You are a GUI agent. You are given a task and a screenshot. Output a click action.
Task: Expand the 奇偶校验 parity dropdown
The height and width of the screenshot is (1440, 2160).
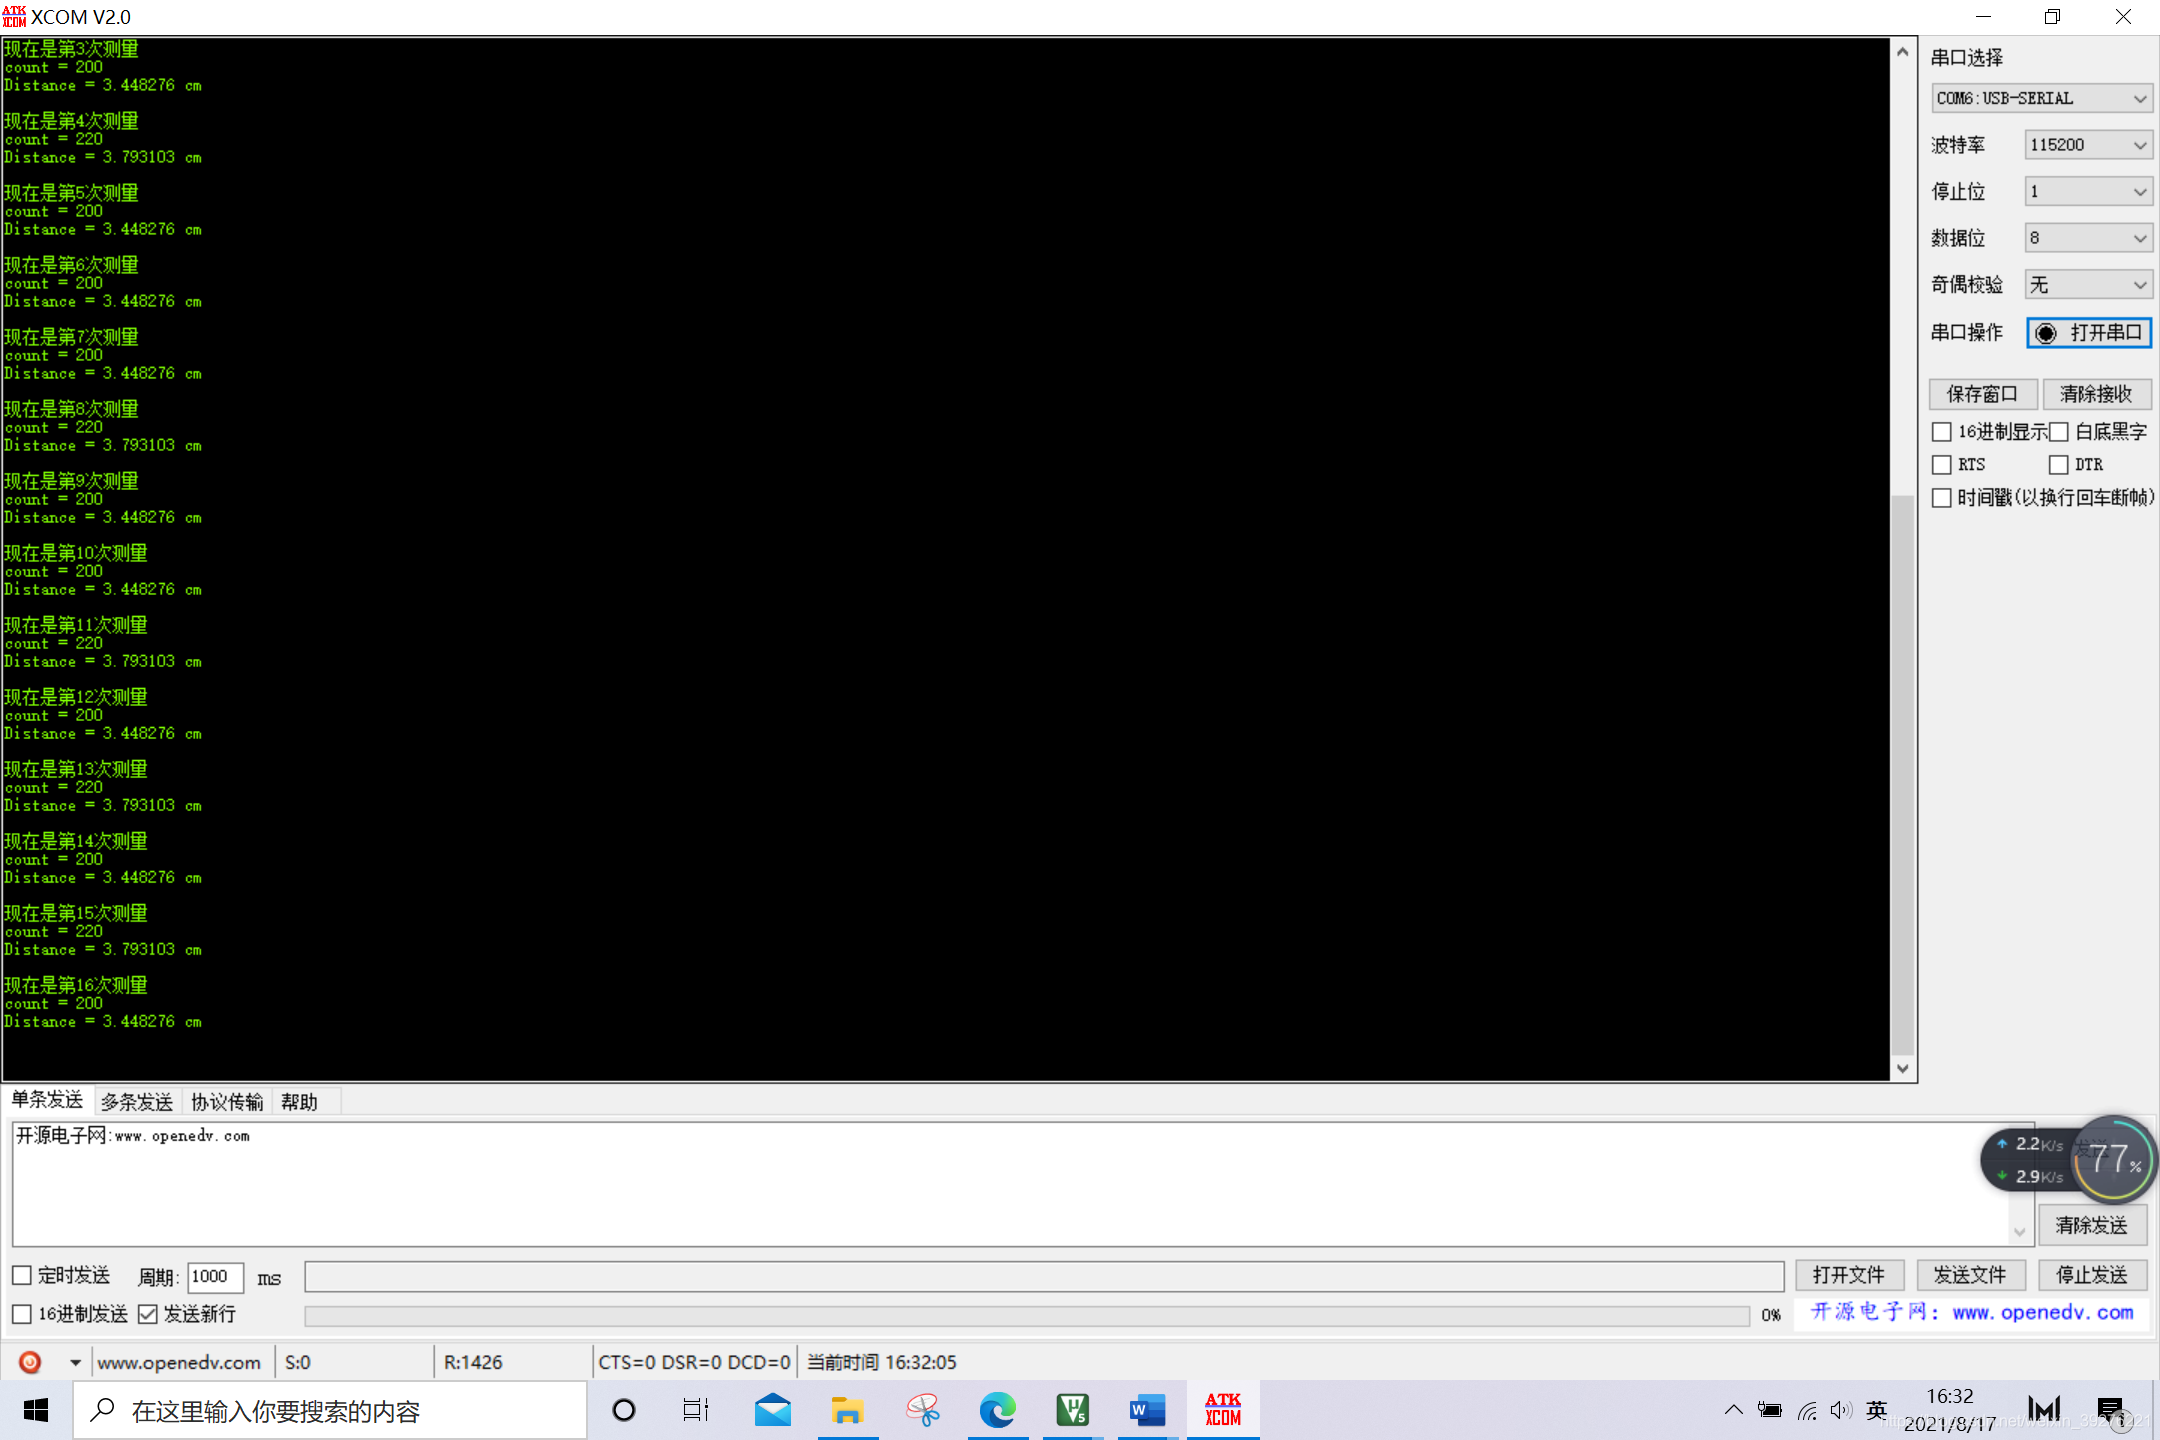[2088, 285]
